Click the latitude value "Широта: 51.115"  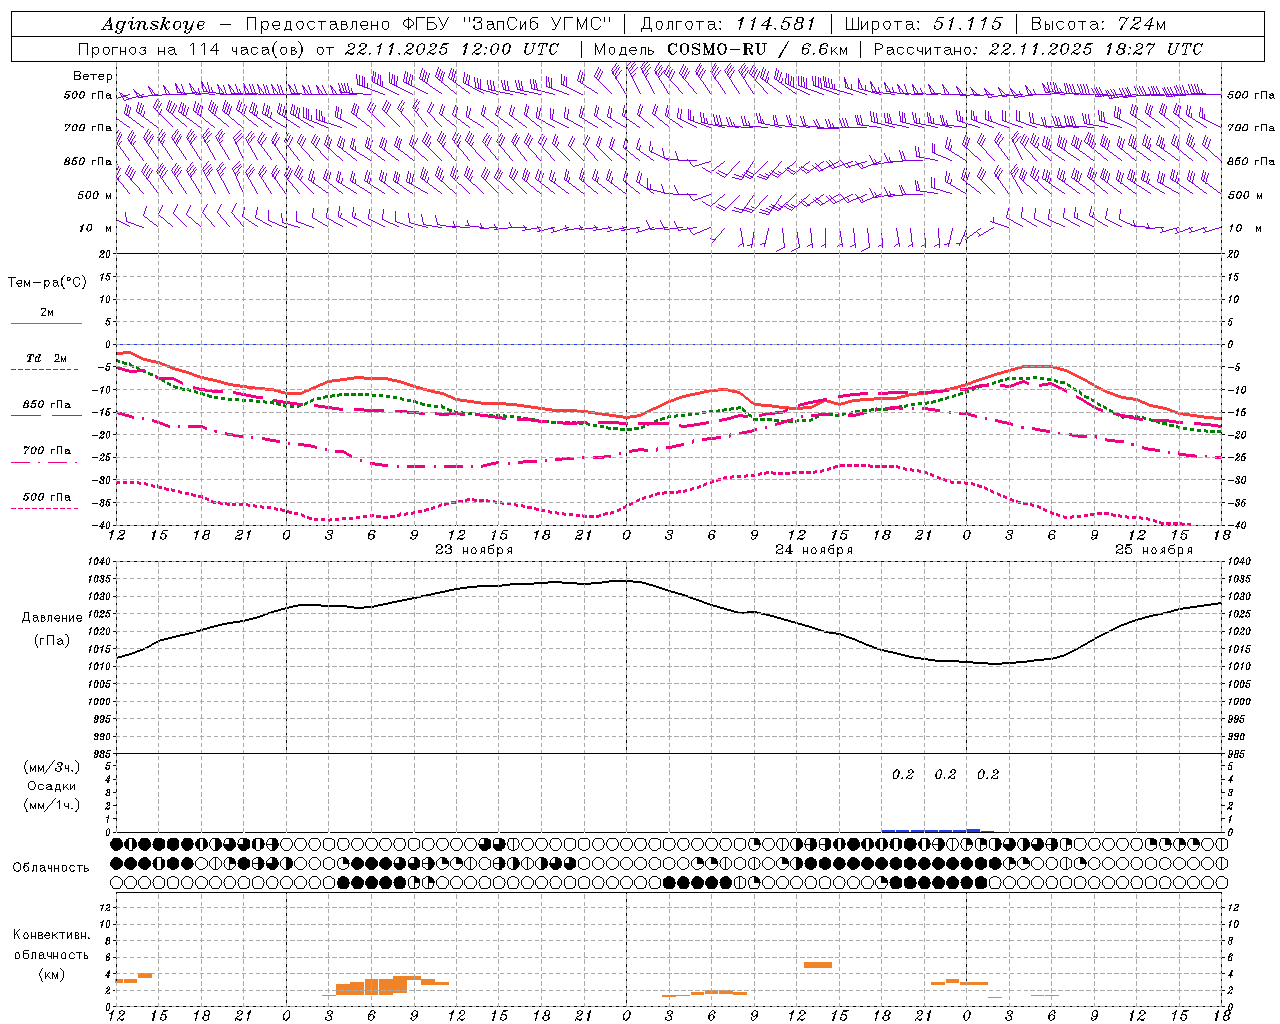pyautogui.click(x=923, y=24)
